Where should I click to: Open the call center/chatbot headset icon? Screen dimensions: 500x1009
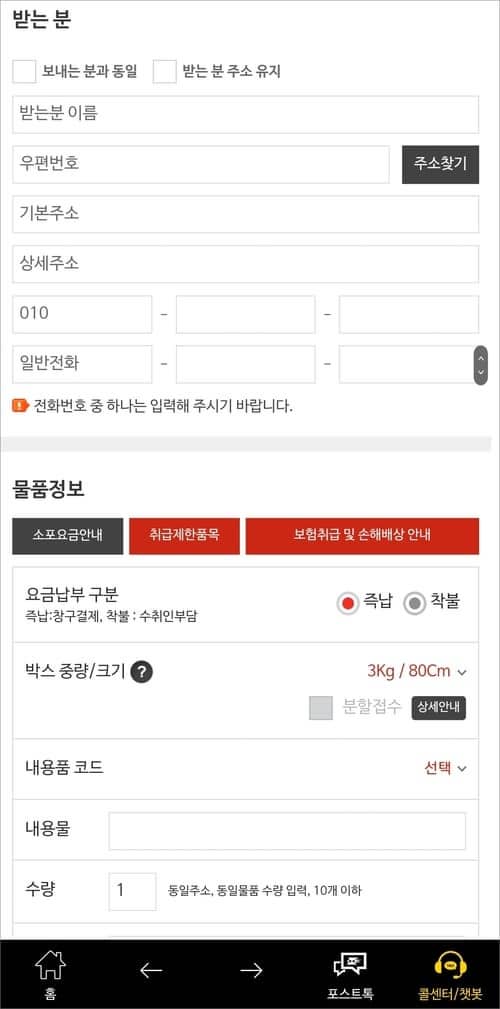[450, 964]
